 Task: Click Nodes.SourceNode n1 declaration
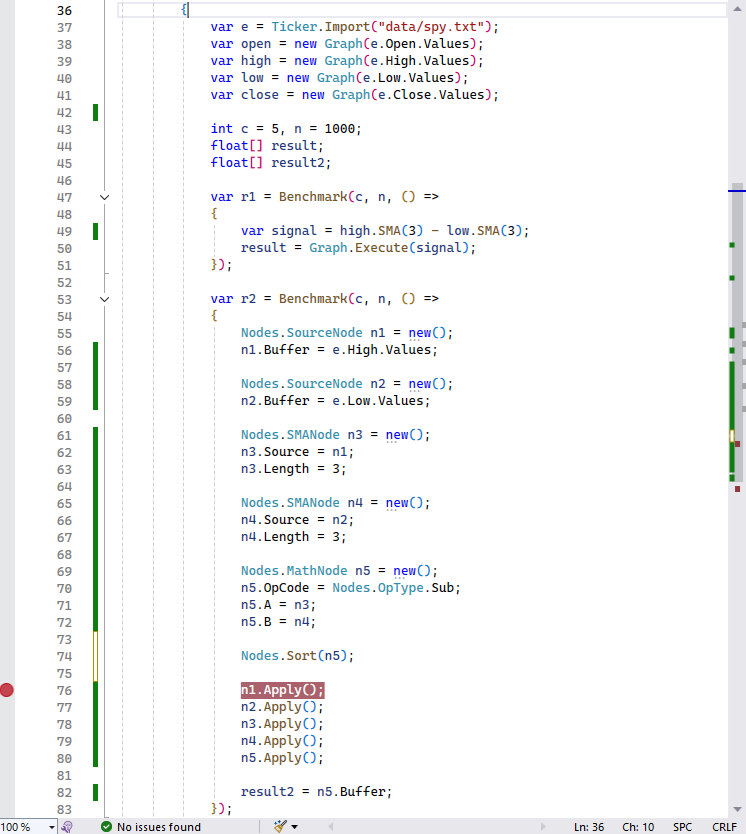click(x=347, y=333)
